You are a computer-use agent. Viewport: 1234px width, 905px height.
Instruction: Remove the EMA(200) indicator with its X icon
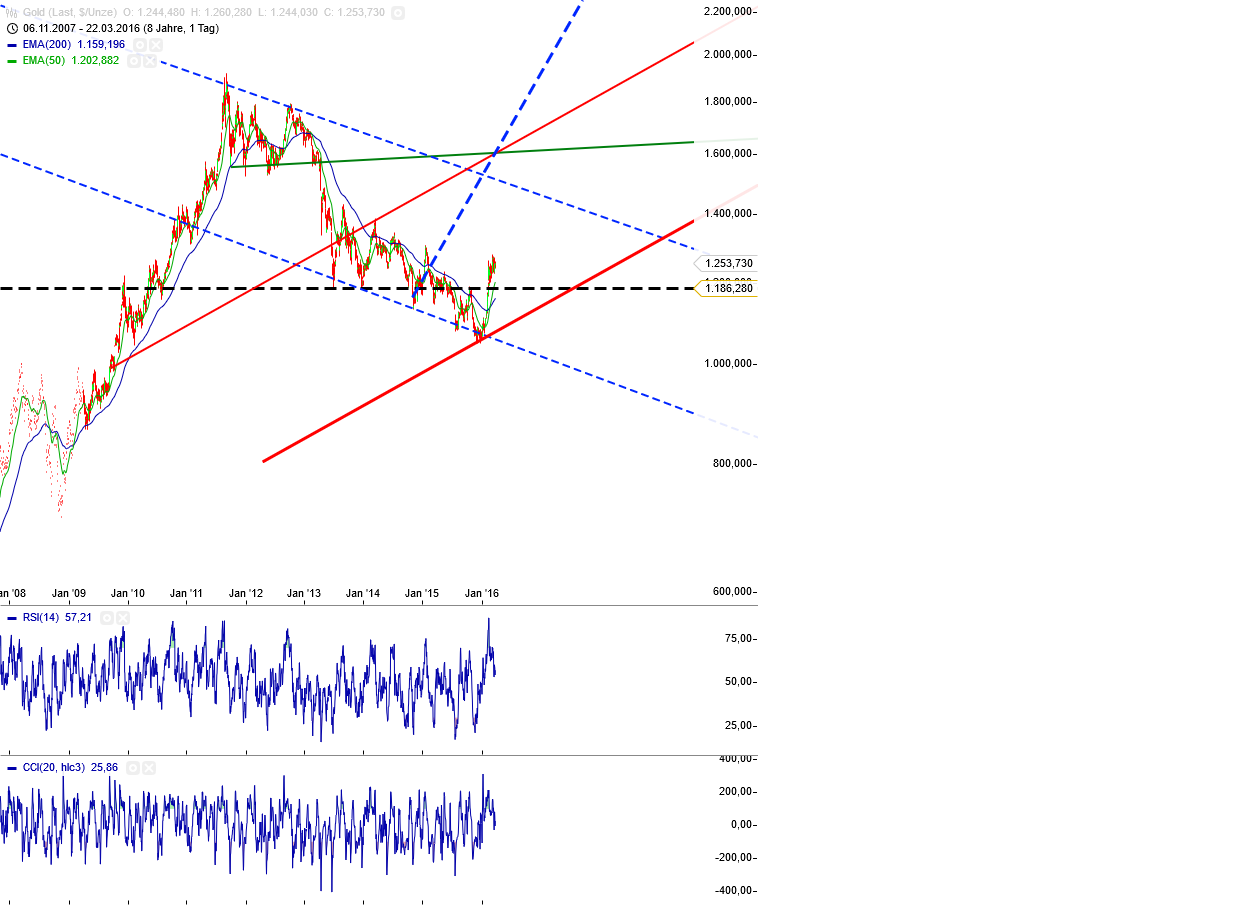click(x=156, y=45)
